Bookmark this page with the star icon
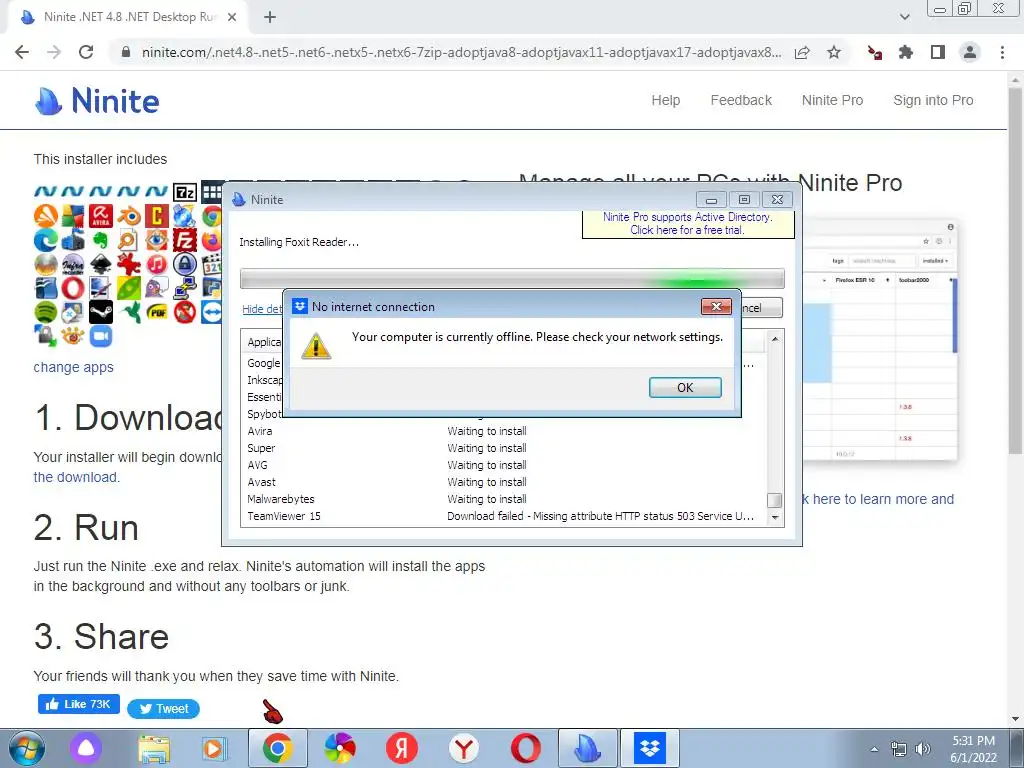1024x768 pixels. point(833,52)
